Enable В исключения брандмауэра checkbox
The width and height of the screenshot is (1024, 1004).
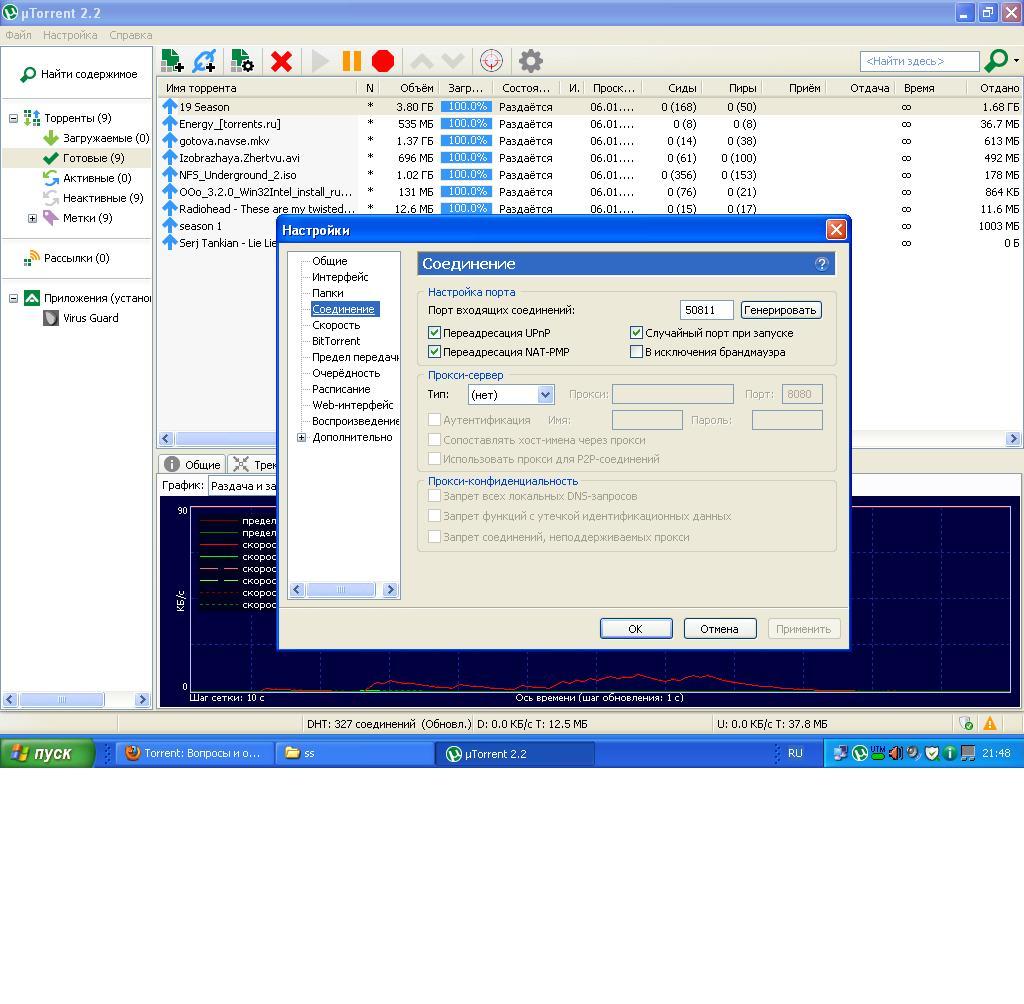[636, 352]
